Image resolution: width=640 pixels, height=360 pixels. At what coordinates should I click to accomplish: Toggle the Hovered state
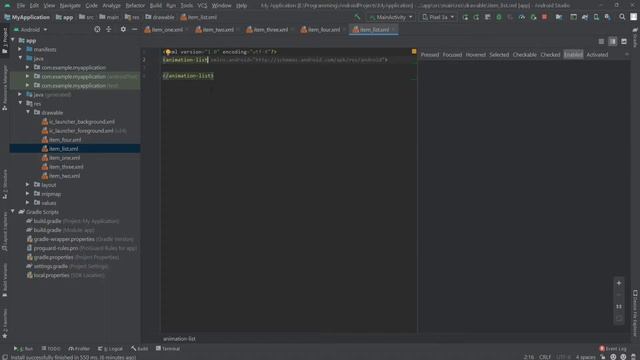coord(476,55)
